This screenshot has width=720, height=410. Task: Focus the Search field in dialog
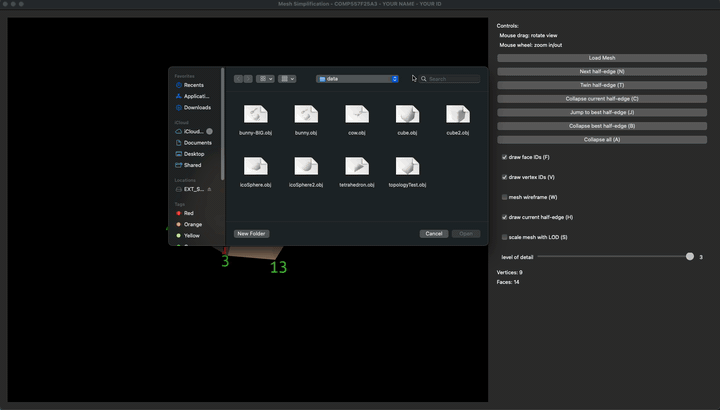tap(450, 79)
